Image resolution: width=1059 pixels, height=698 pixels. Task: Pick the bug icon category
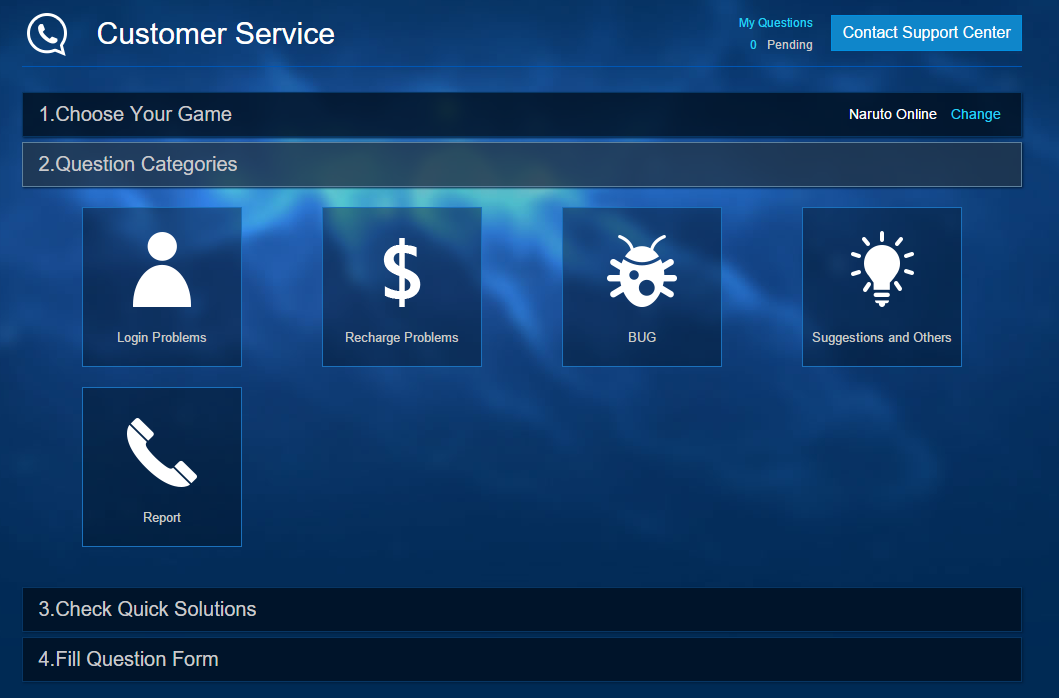[642, 272]
